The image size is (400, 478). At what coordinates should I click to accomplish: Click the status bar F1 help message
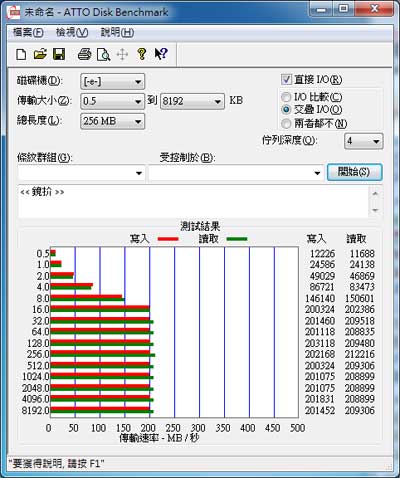56,464
